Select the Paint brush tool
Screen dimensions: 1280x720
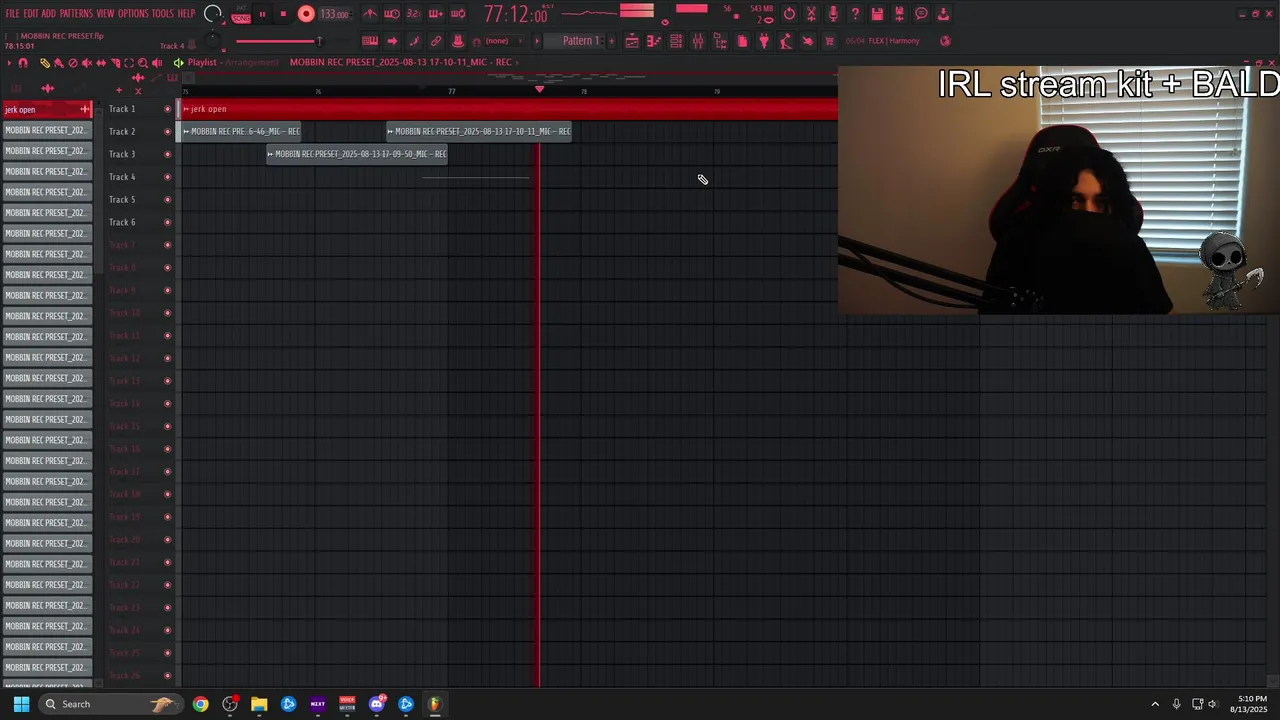pyautogui.click(x=59, y=63)
